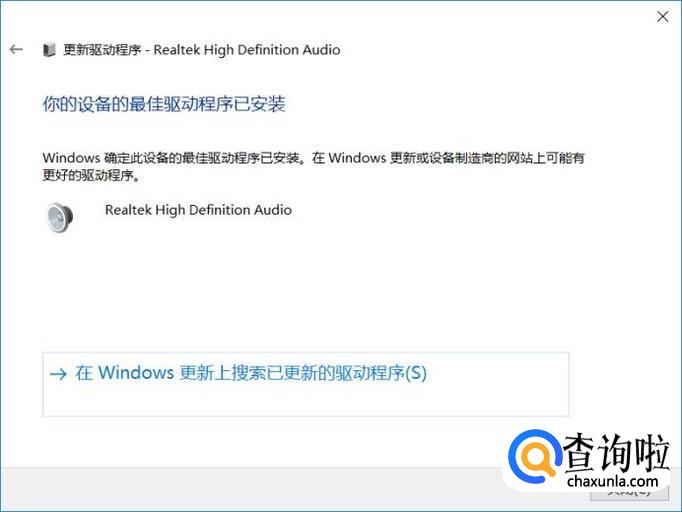Click the 查询啦 Chinese watermark text

tap(615, 452)
